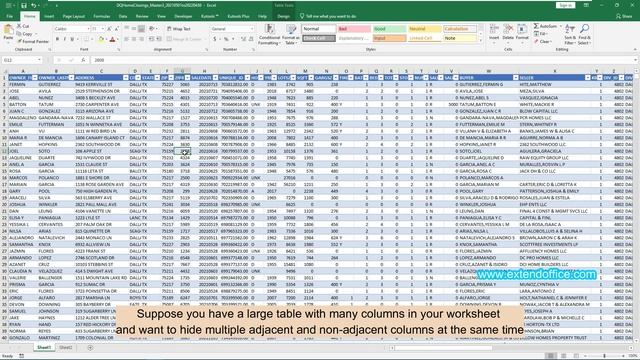Apply the Calculation cell style
640x360 pixels.
tap(460, 29)
